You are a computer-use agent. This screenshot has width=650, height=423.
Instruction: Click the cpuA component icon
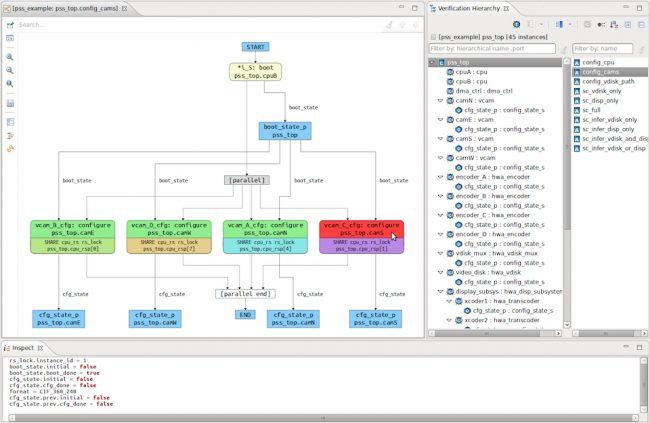(x=450, y=72)
